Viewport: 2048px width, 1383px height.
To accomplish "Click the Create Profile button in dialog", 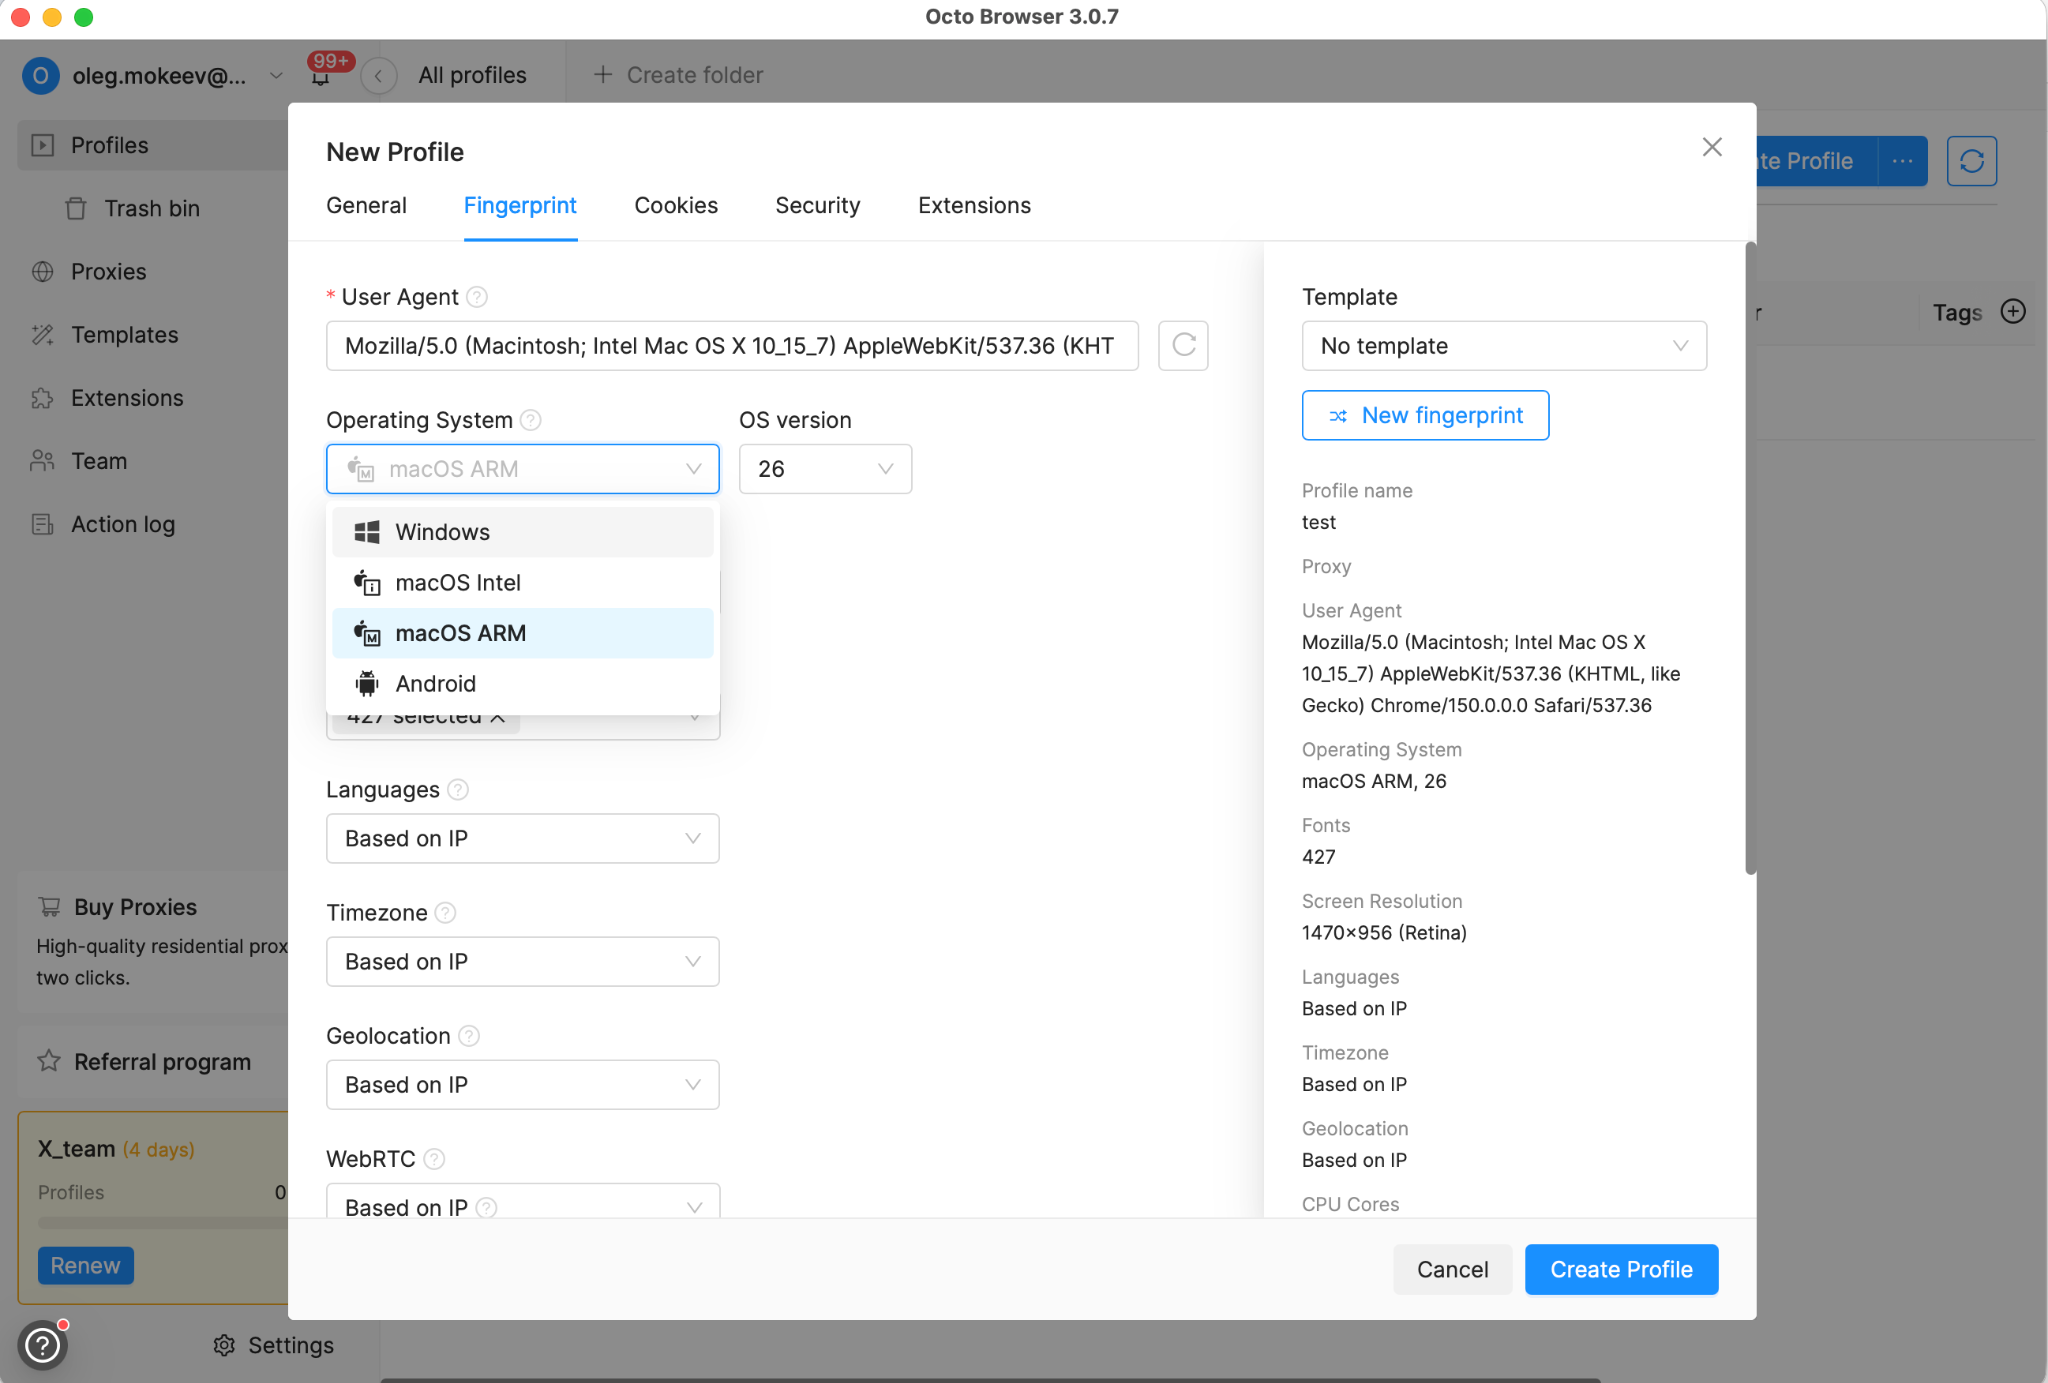I will point(1621,1269).
